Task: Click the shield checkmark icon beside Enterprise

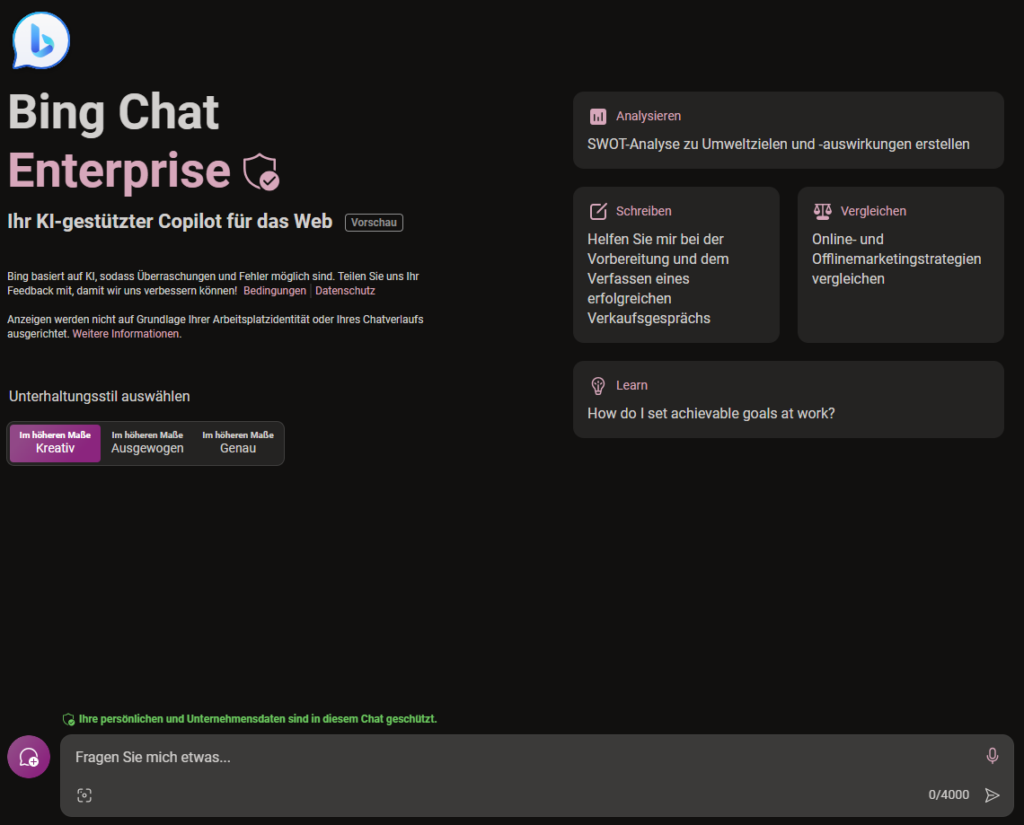Action: (x=261, y=172)
